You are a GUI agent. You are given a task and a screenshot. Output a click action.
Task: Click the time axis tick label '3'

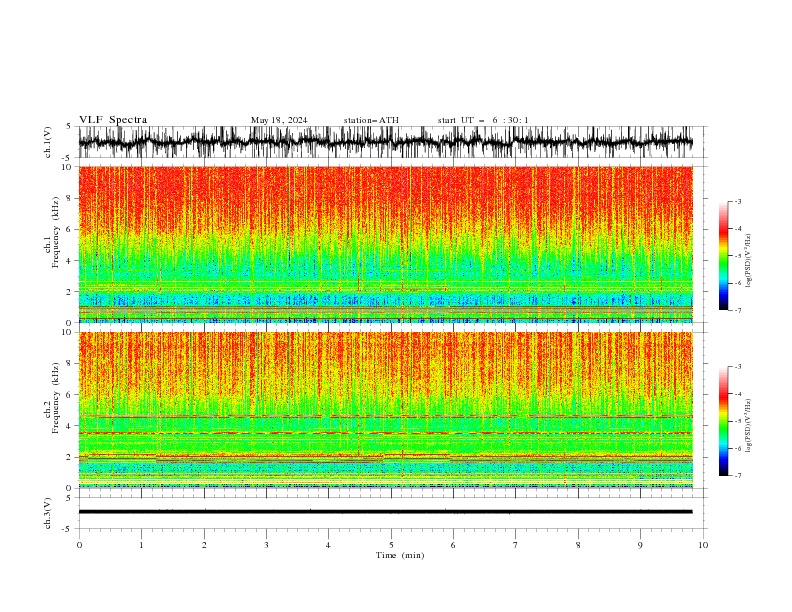click(266, 545)
